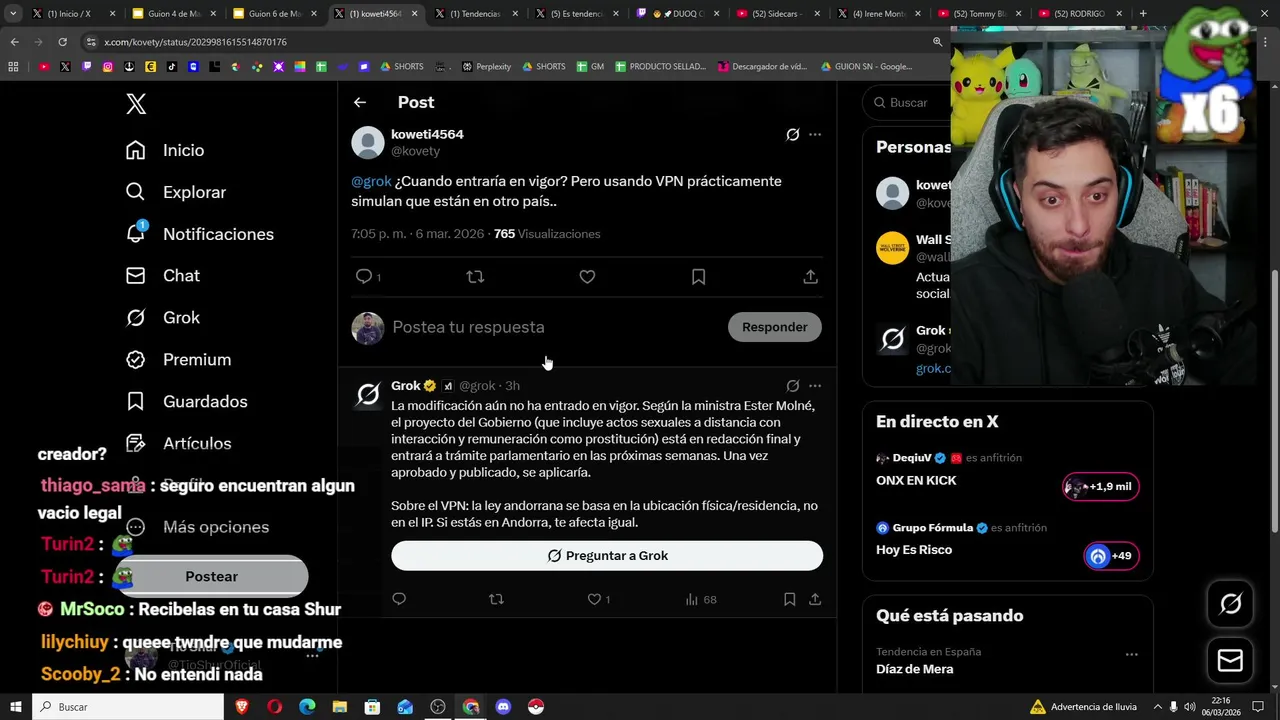1280x720 pixels.
Task: Repost Grok's reply
Action: (x=496, y=599)
